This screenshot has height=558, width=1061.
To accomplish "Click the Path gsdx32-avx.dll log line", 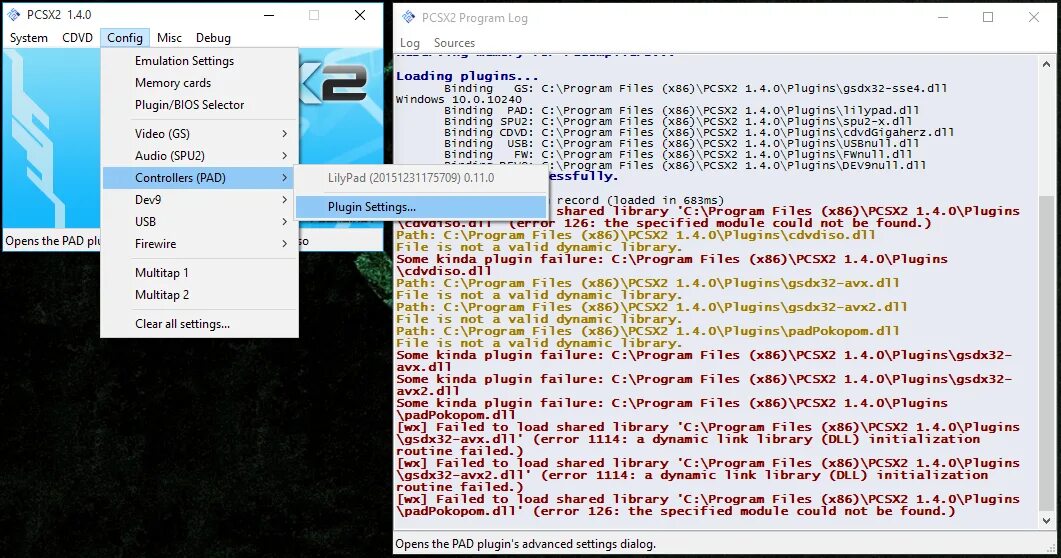I will coord(648,283).
